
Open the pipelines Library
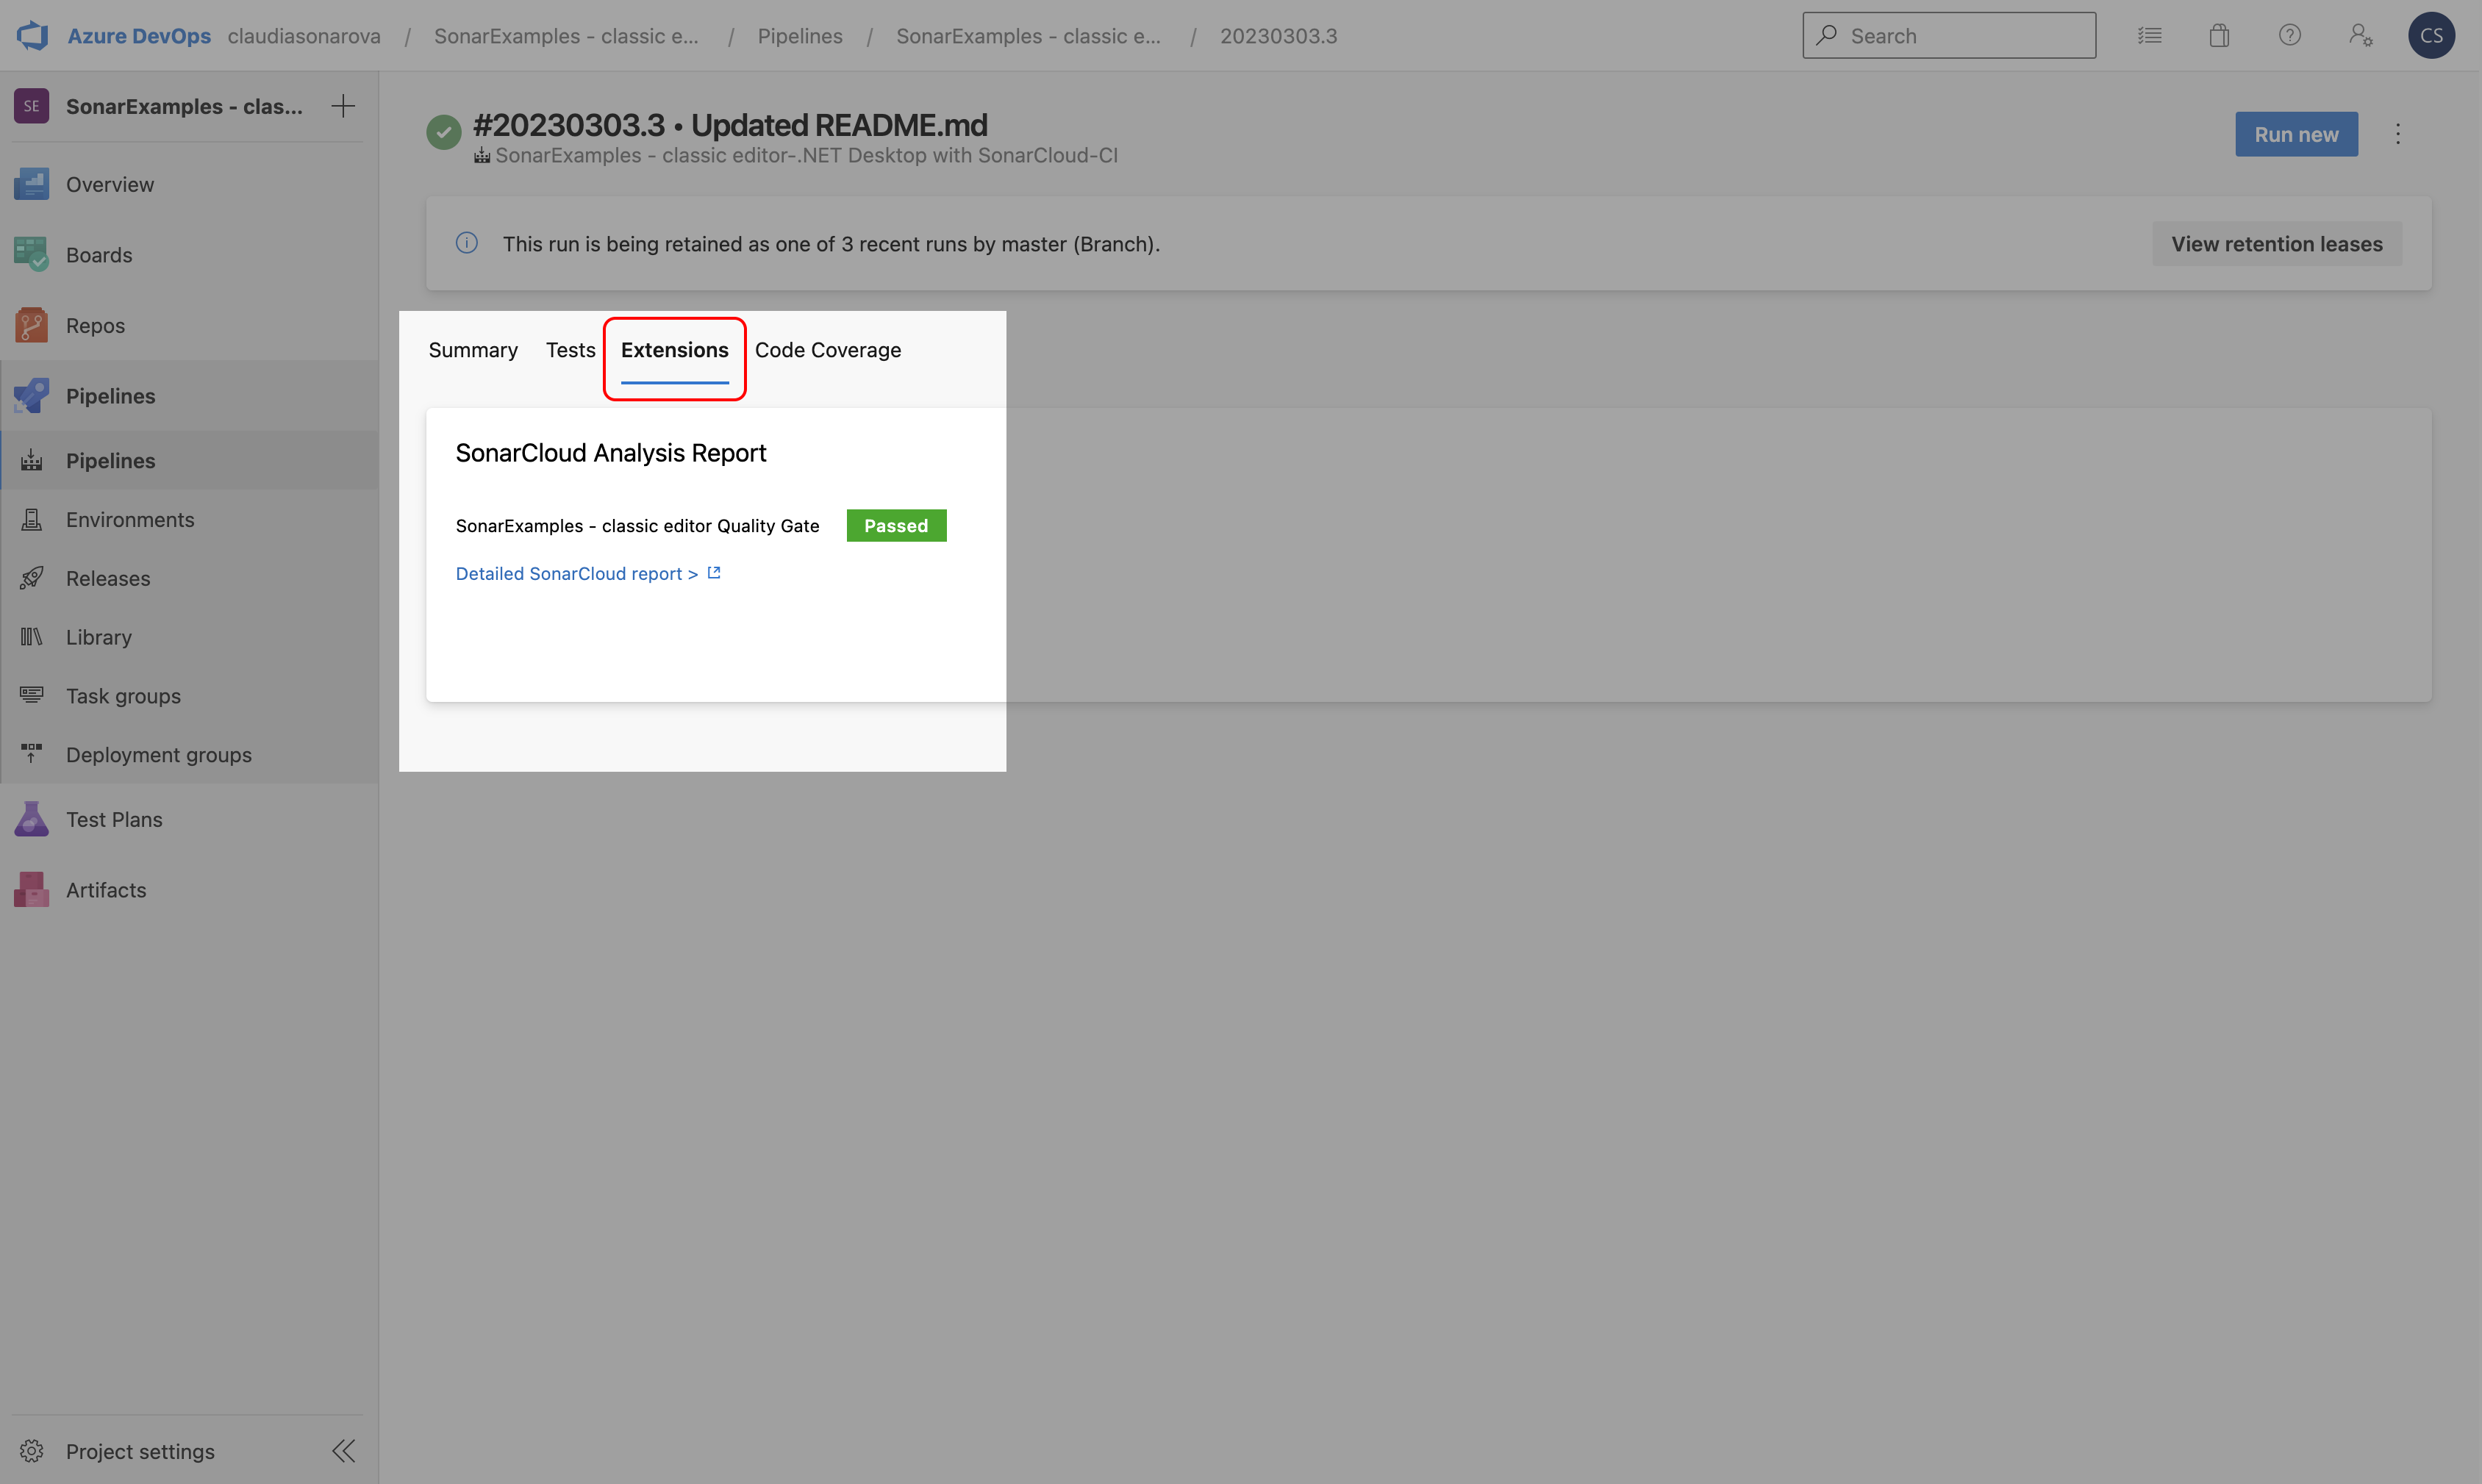[x=189, y=637]
